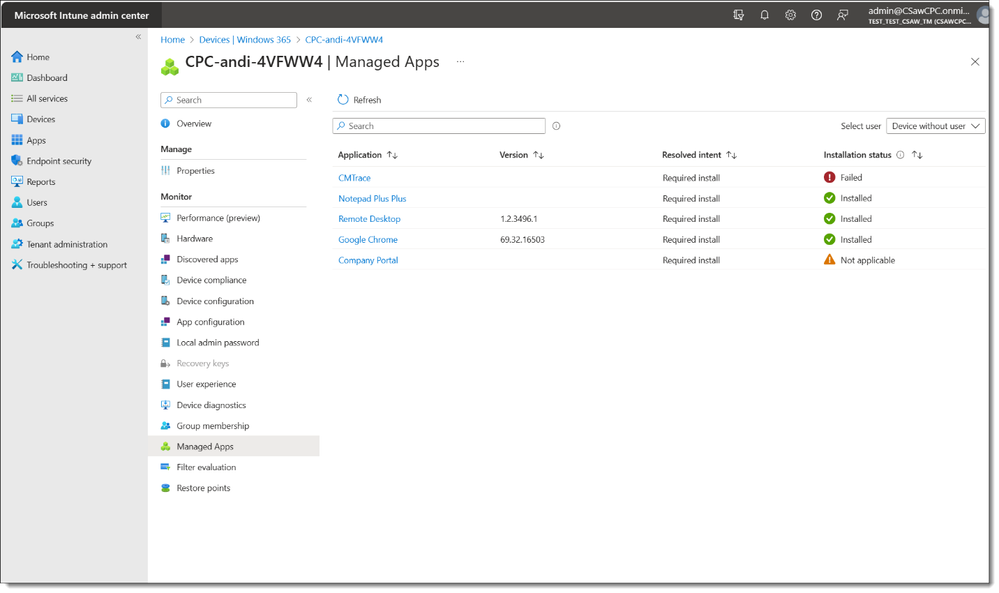Viewport: 999px width, 593px height.
Task: Open the notifications bell icon
Action: (x=764, y=15)
